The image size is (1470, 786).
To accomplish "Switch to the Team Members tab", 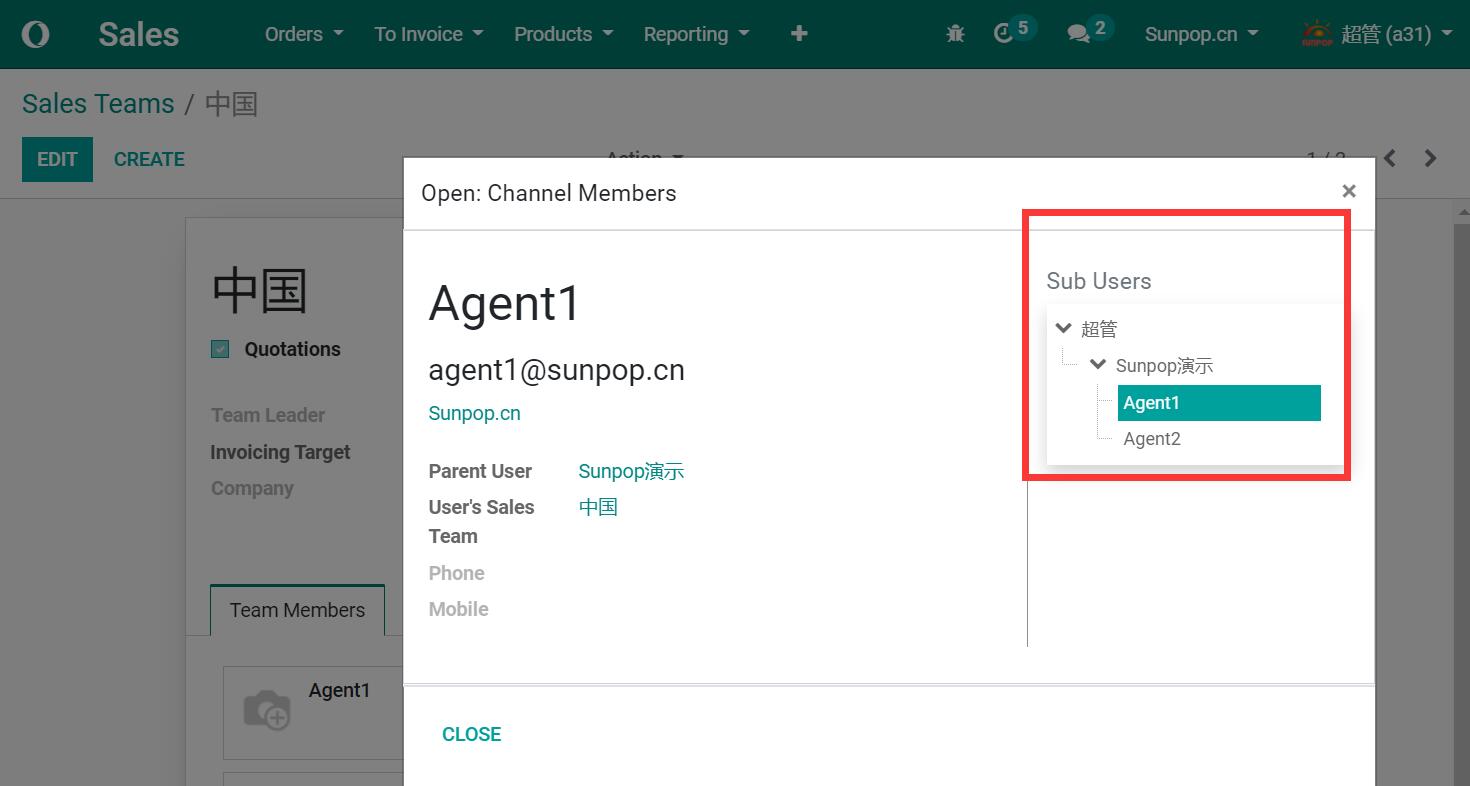I will pos(297,610).
